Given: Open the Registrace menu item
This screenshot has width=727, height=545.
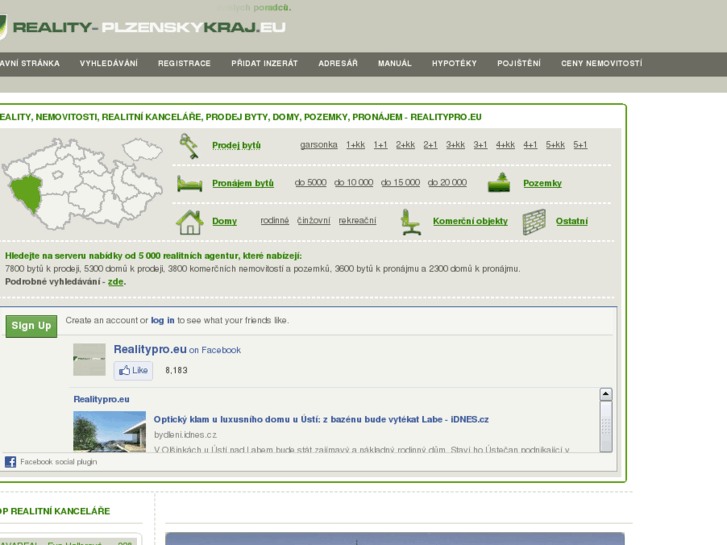Looking at the screenshot, I should 184,64.
